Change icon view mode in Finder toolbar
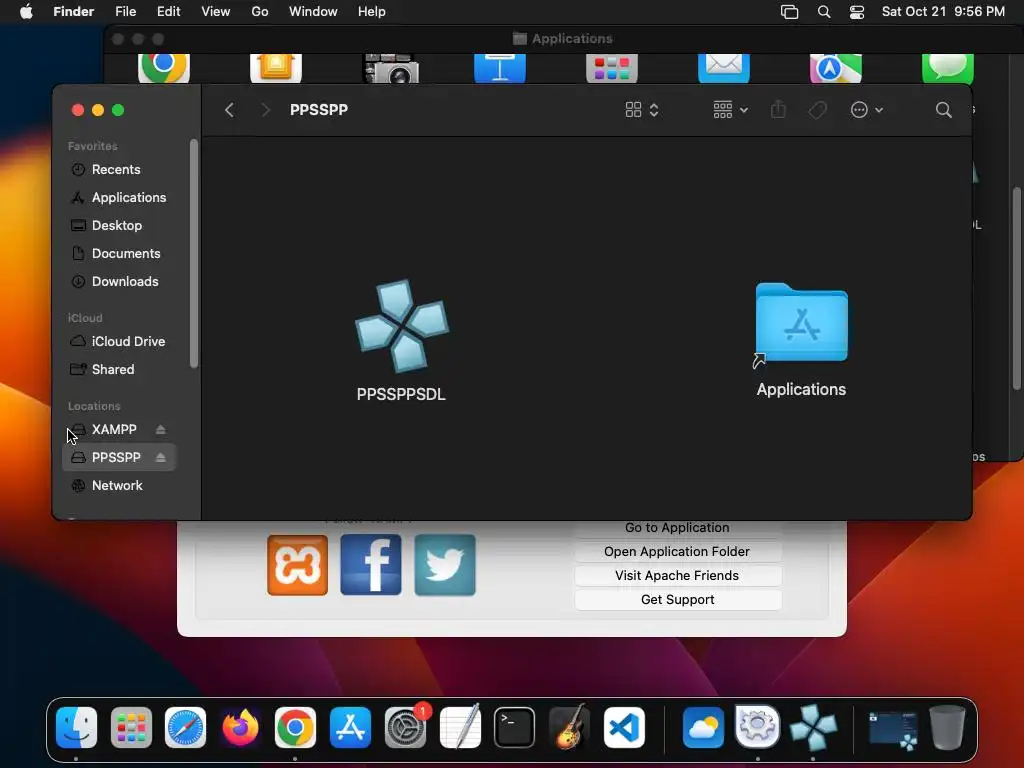 [x=642, y=110]
